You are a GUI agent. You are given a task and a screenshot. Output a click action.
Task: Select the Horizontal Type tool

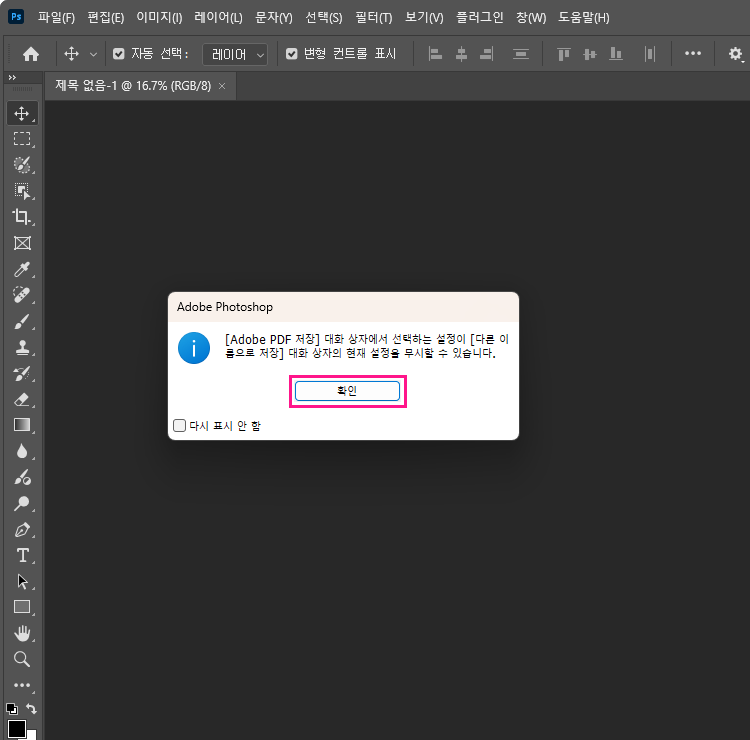[22, 555]
